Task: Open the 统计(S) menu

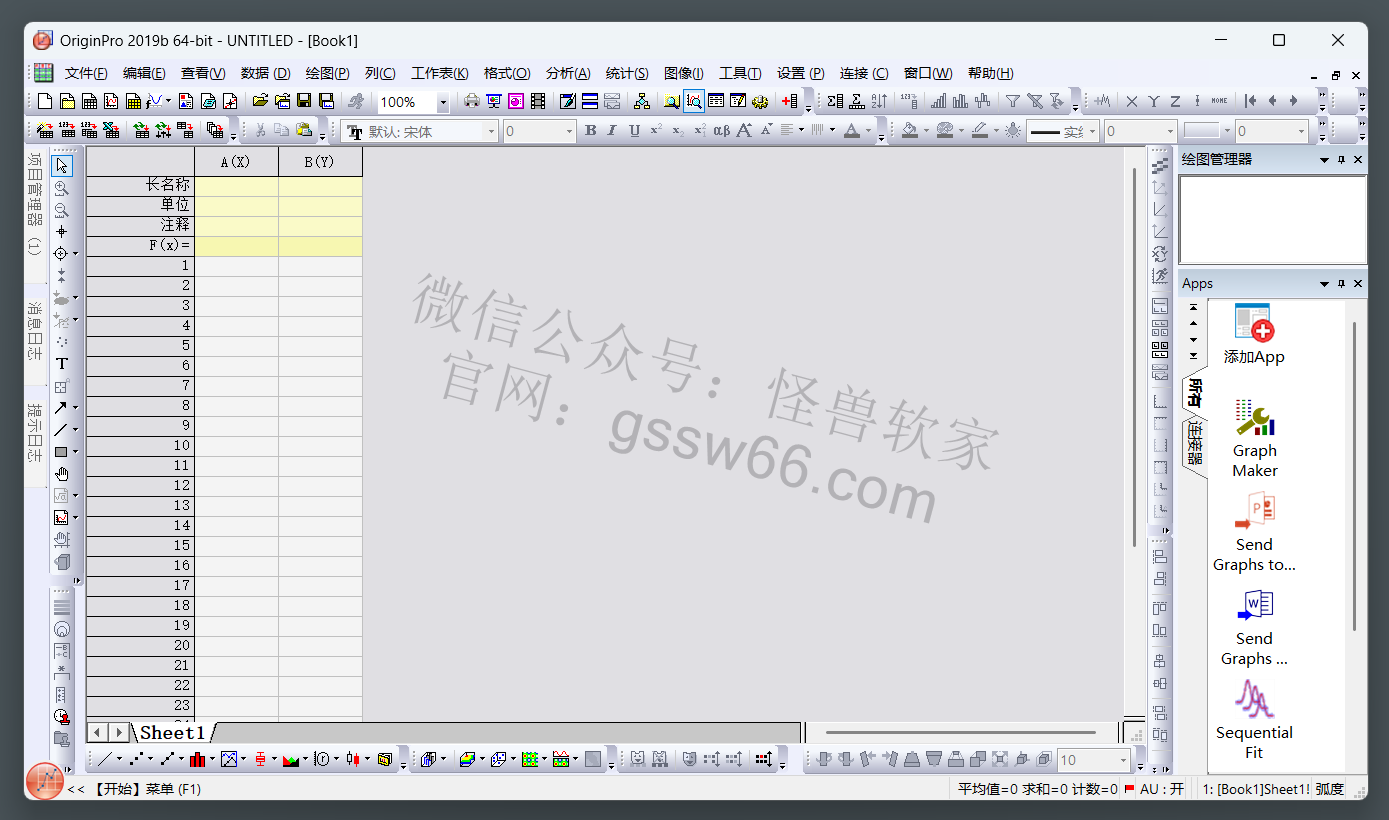Action: [627, 73]
